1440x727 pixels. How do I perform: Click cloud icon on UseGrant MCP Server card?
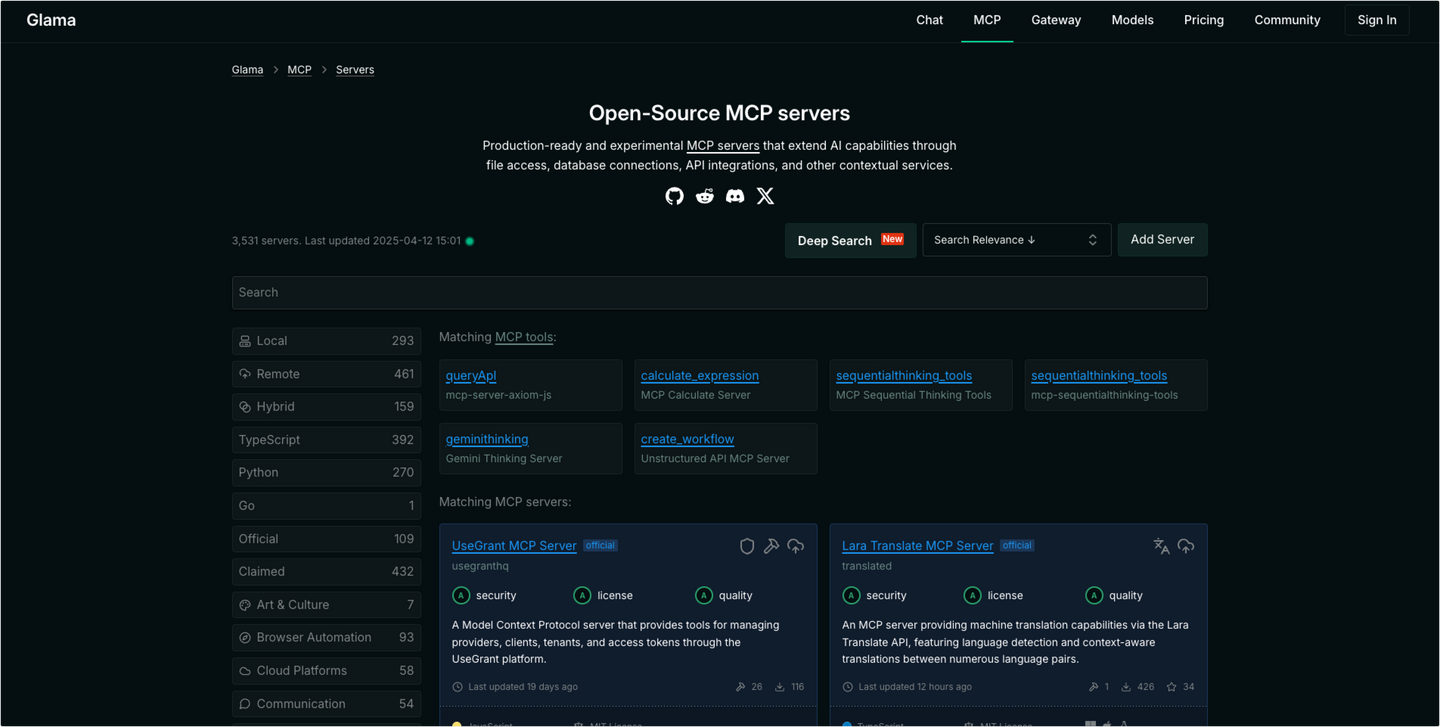pyautogui.click(x=796, y=546)
